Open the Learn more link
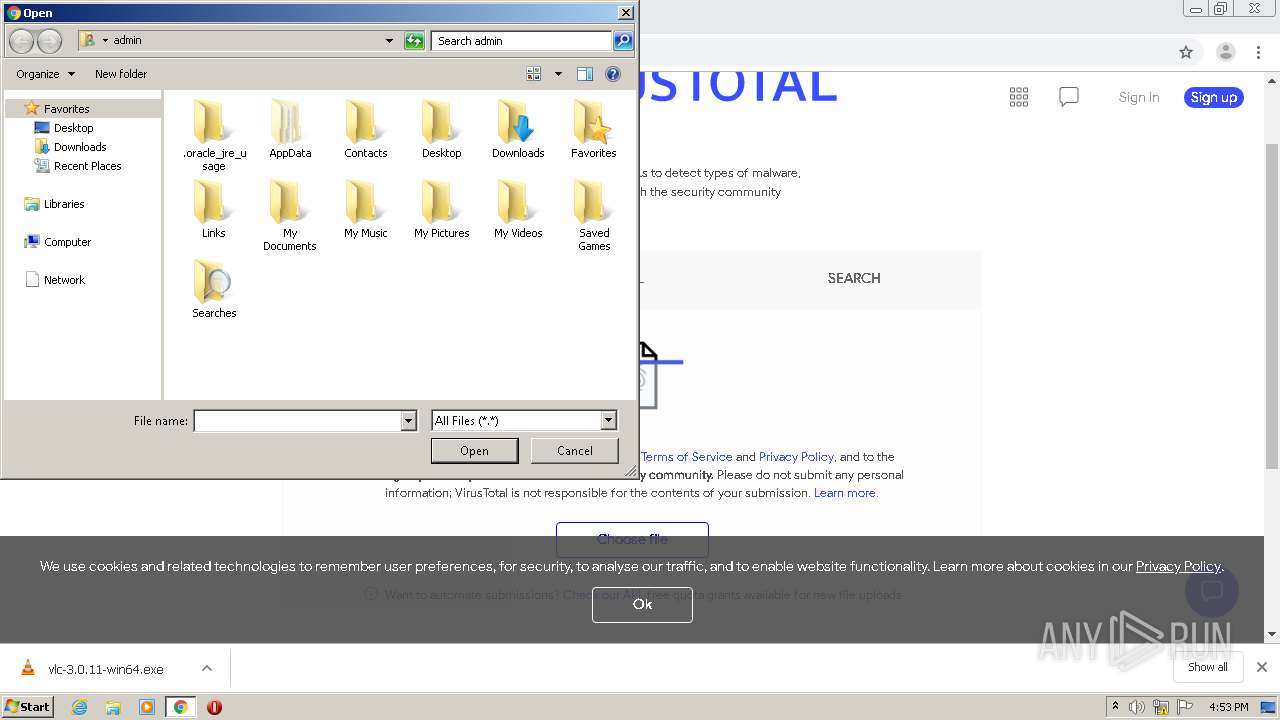This screenshot has width=1280, height=720. (845, 493)
